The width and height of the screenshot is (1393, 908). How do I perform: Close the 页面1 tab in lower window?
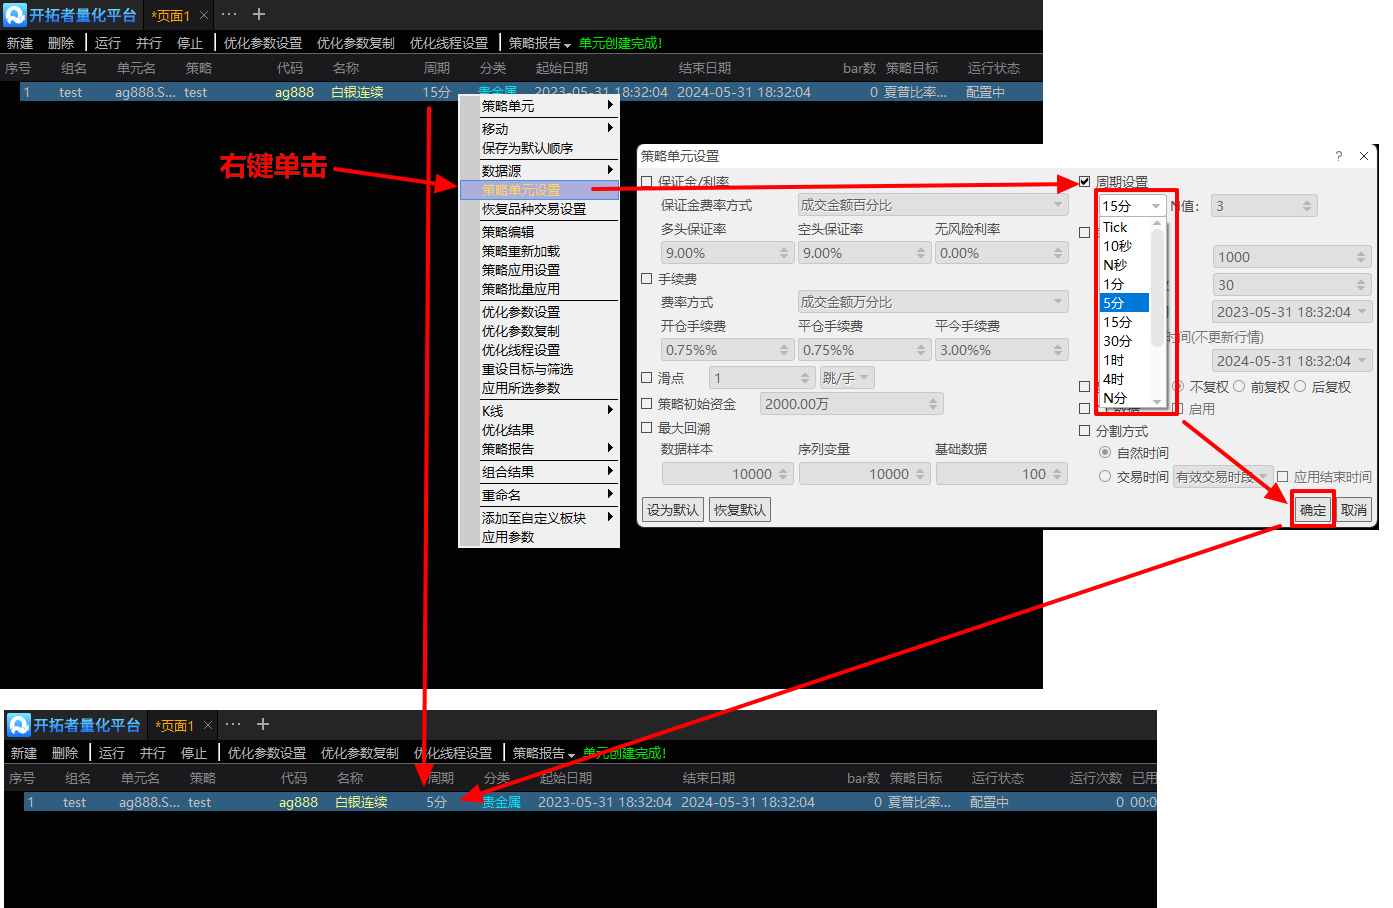pyautogui.click(x=208, y=725)
